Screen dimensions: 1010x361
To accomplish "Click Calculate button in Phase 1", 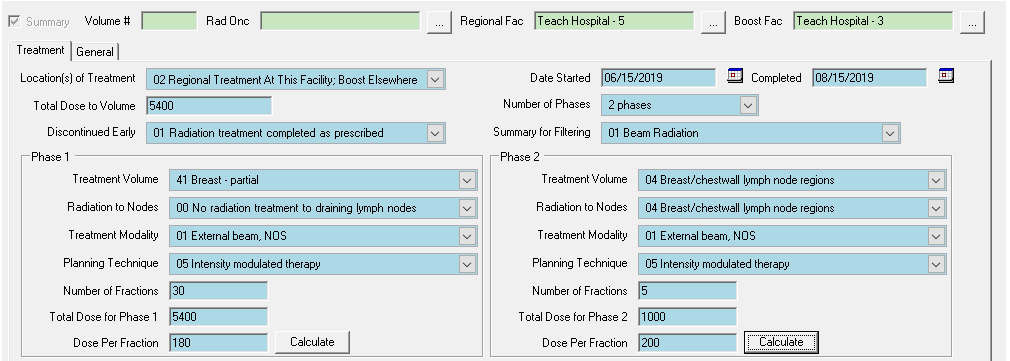I will [x=312, y=342].
